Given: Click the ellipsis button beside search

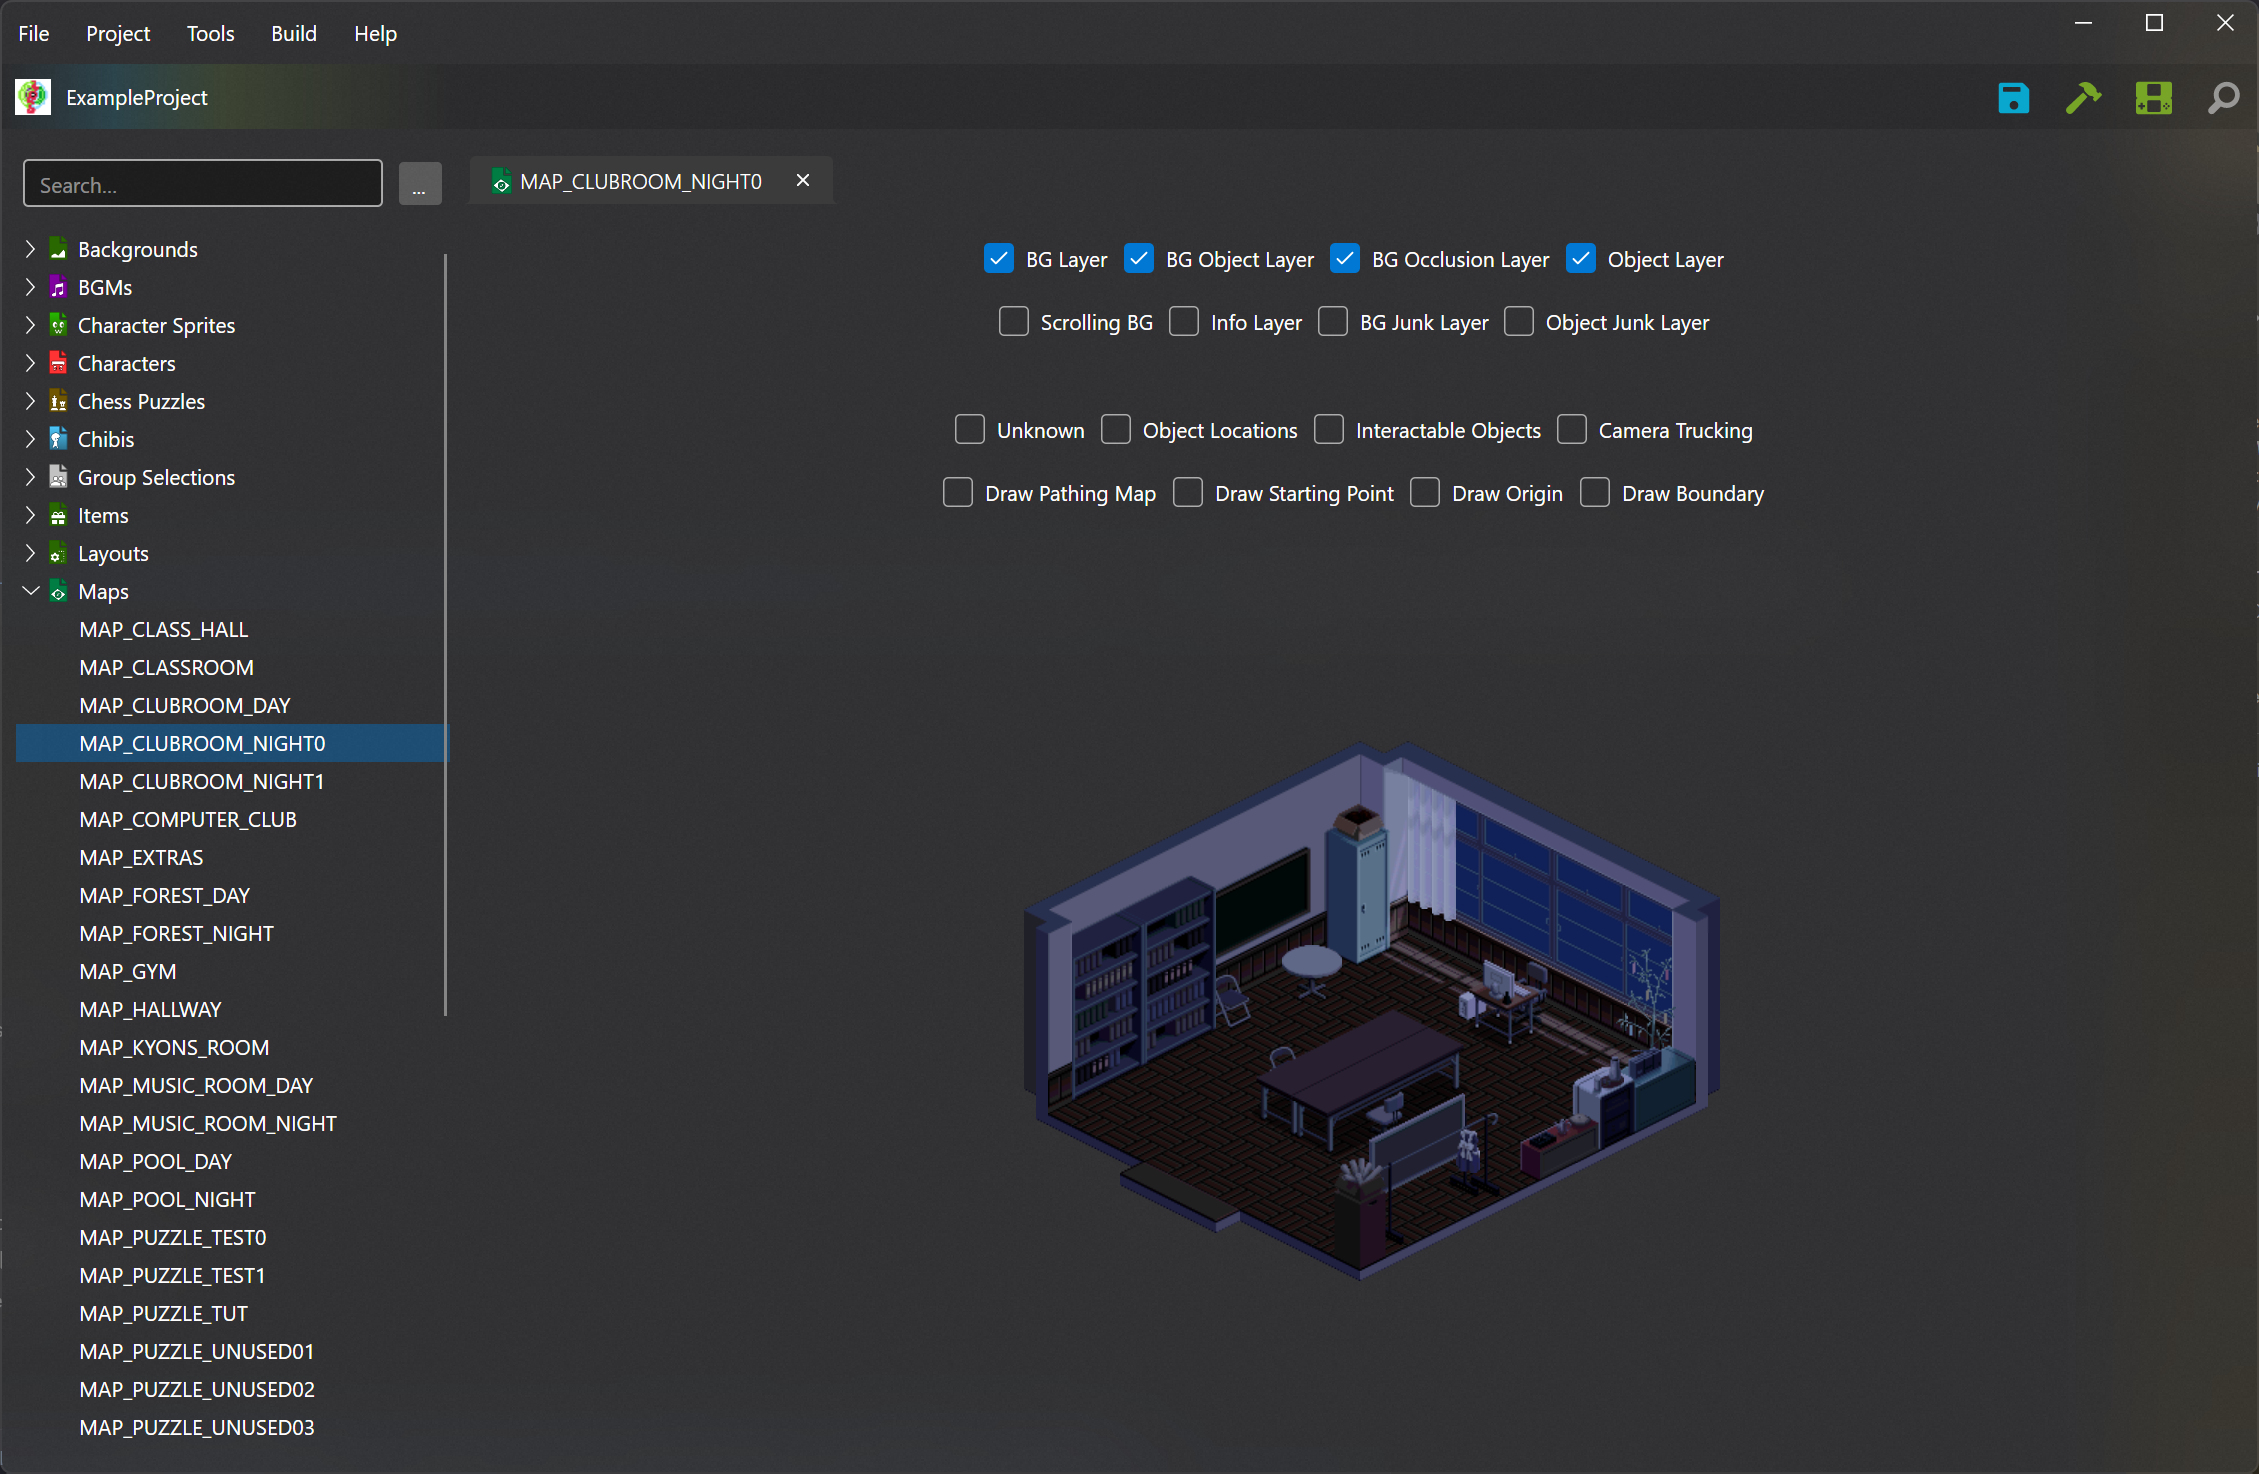Looking at the screenshot, I should tap(420, 185).
